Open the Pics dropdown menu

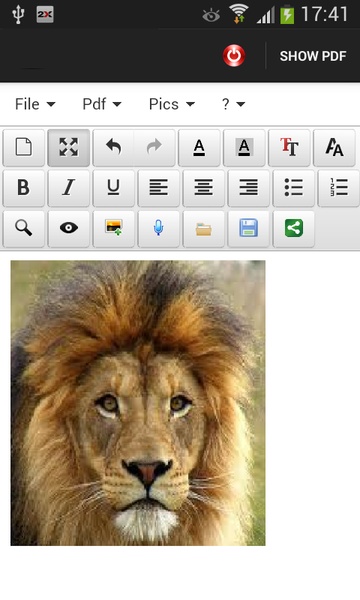[x=172, y=104]
